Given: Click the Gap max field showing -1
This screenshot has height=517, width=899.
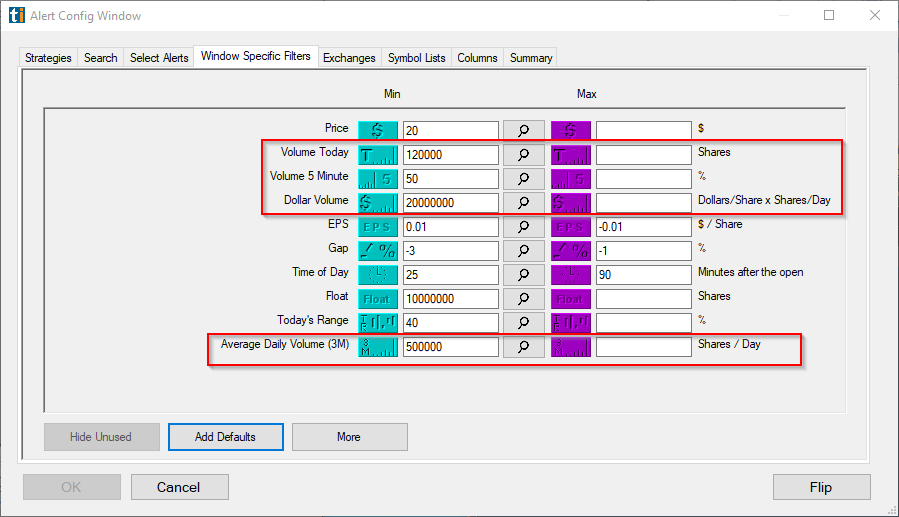Looking at the screenshot, I should [x=644, y=251].
